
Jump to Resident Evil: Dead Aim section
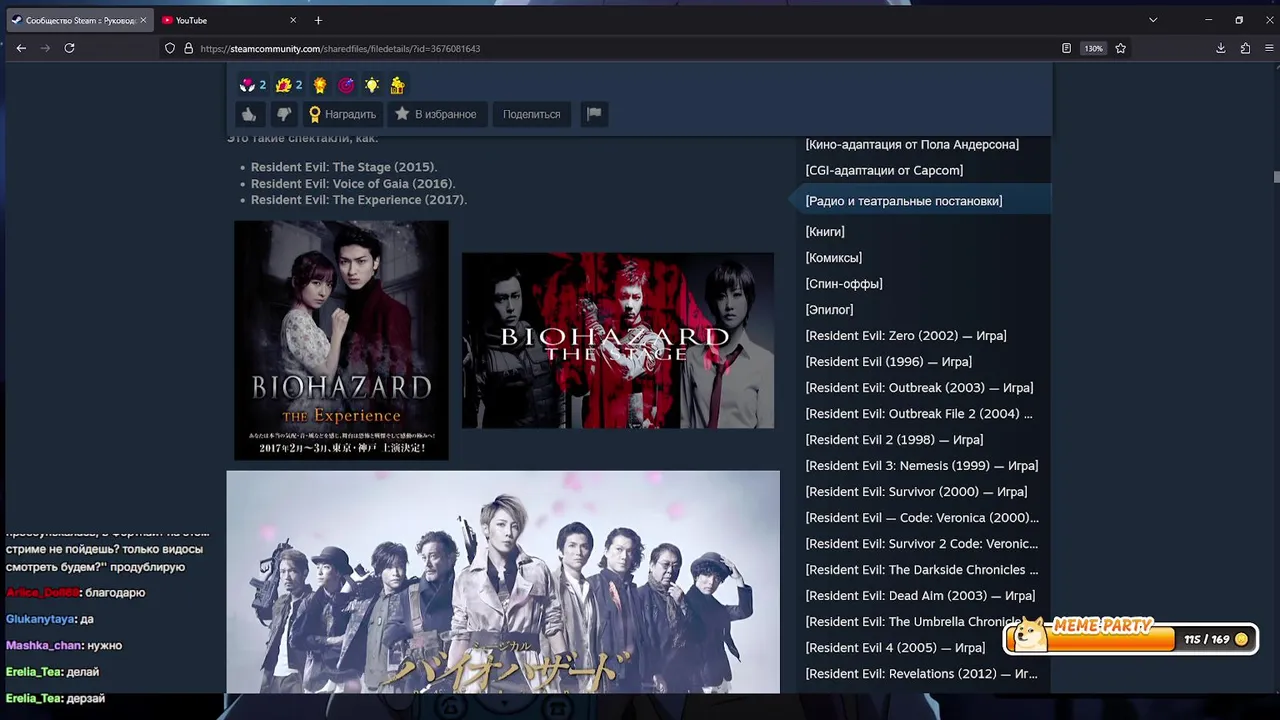pyautogui.click(x=920, y=595)
